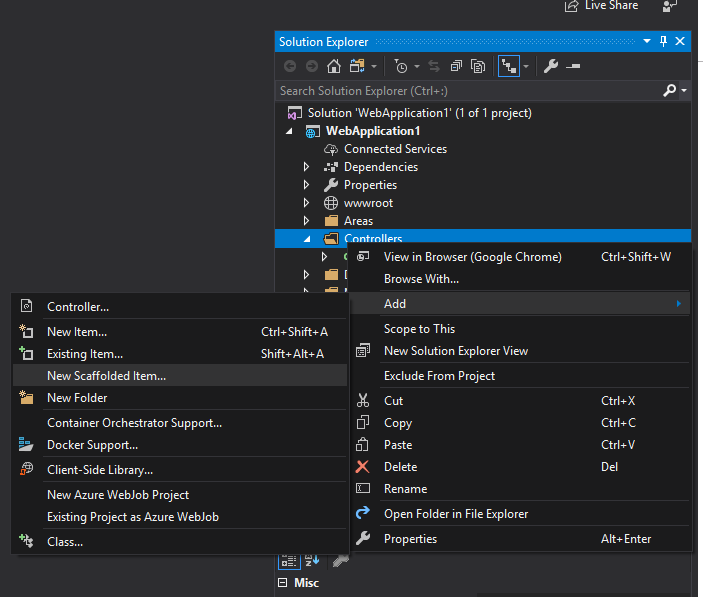Toggle the Track Active Item nesting button
This screenshot has width=703, height=597.
[x=509, y=66]
